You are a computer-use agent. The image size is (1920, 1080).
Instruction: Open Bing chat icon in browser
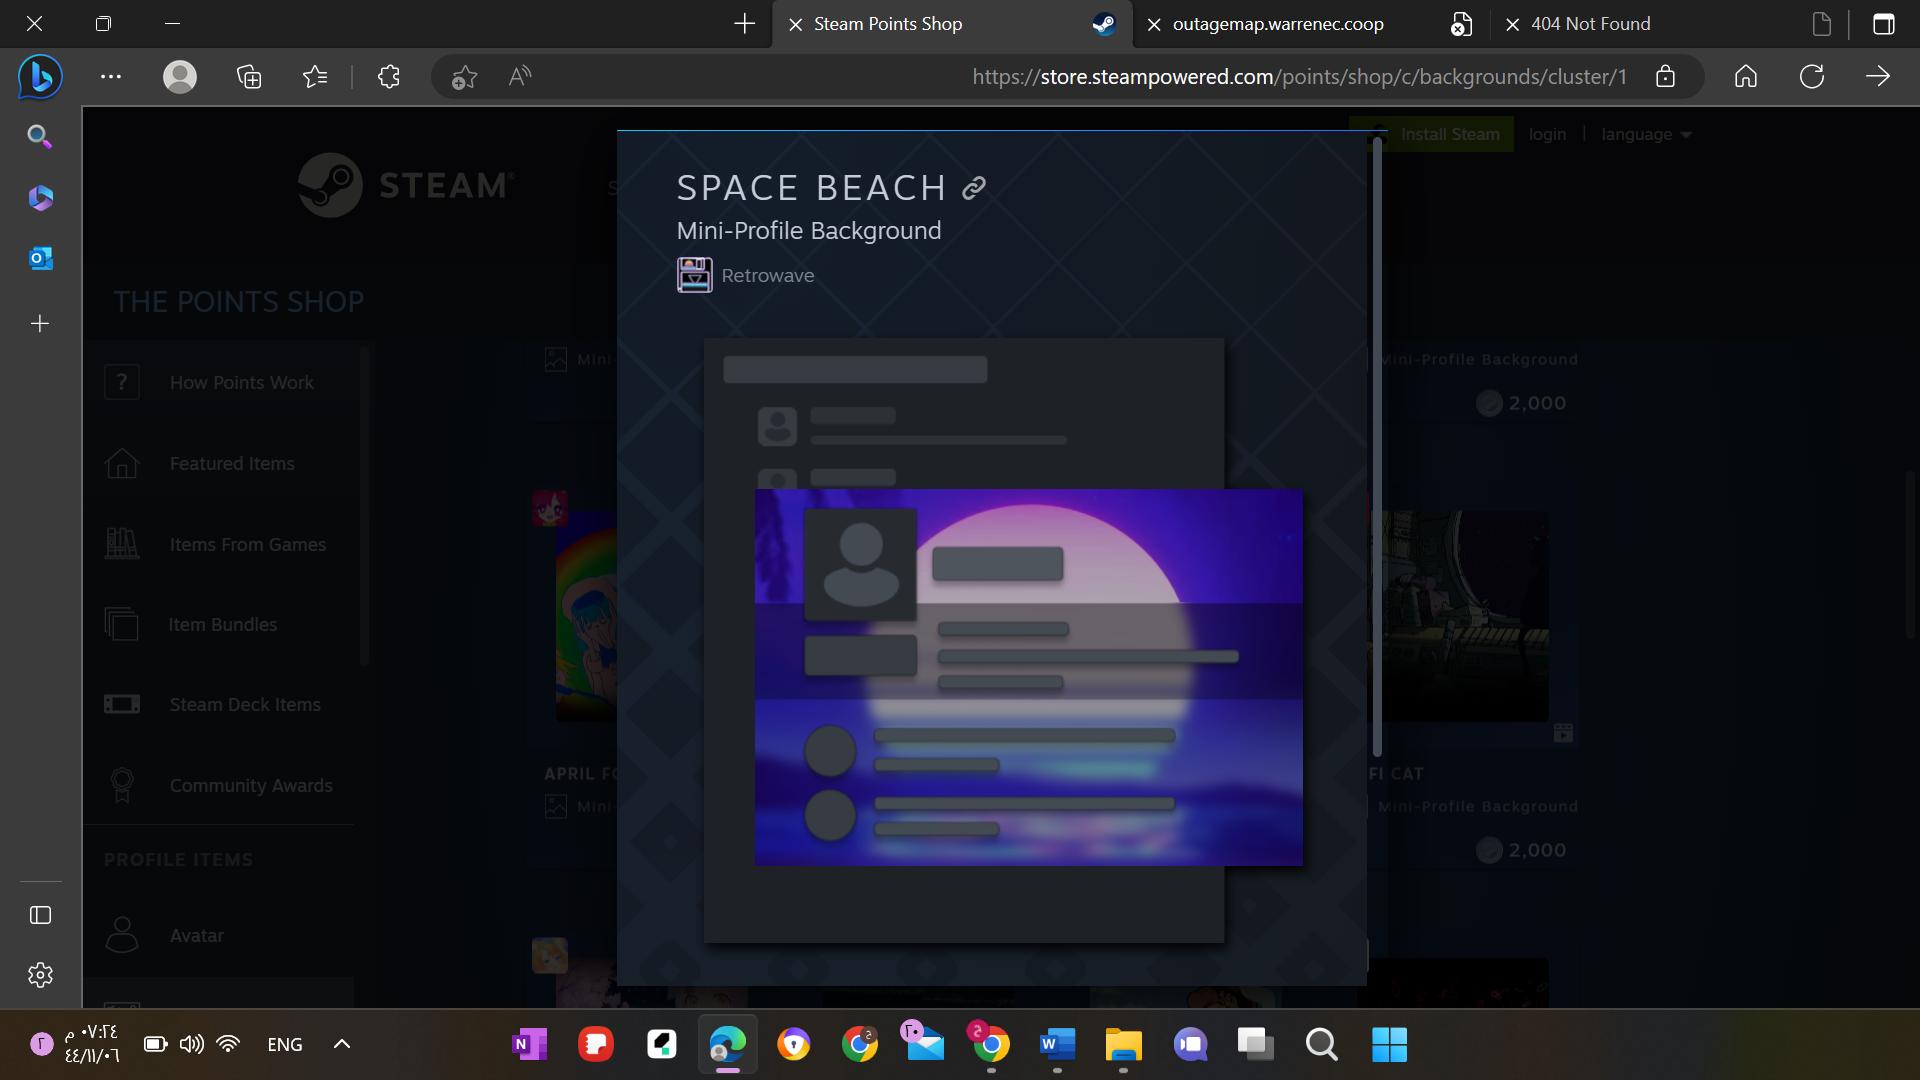[x=40, y=77]
